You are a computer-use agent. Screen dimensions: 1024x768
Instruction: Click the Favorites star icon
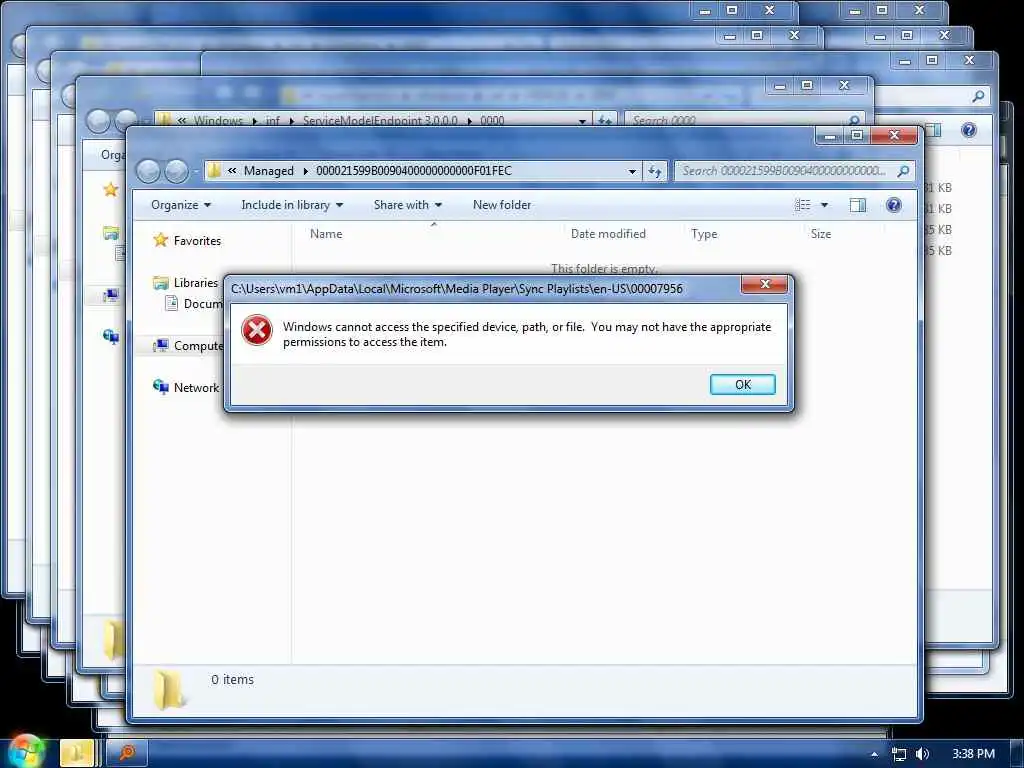161,240
